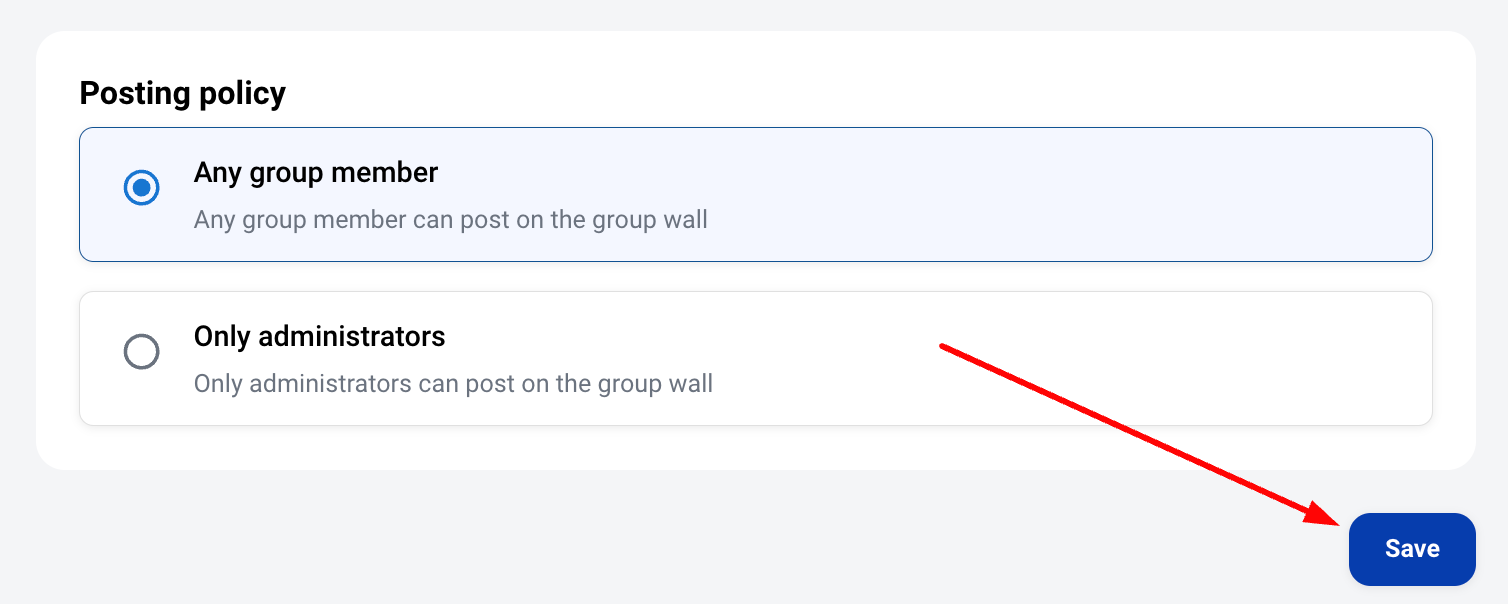Image resolution: width=1508 pixels, height=604 pixels.
Task: Click the "Only administrators" option title
Action: click(x=319, y=337)
